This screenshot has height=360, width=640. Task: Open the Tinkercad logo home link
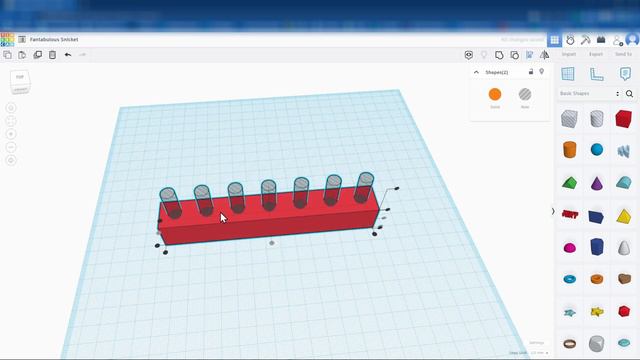pos(7,40)
